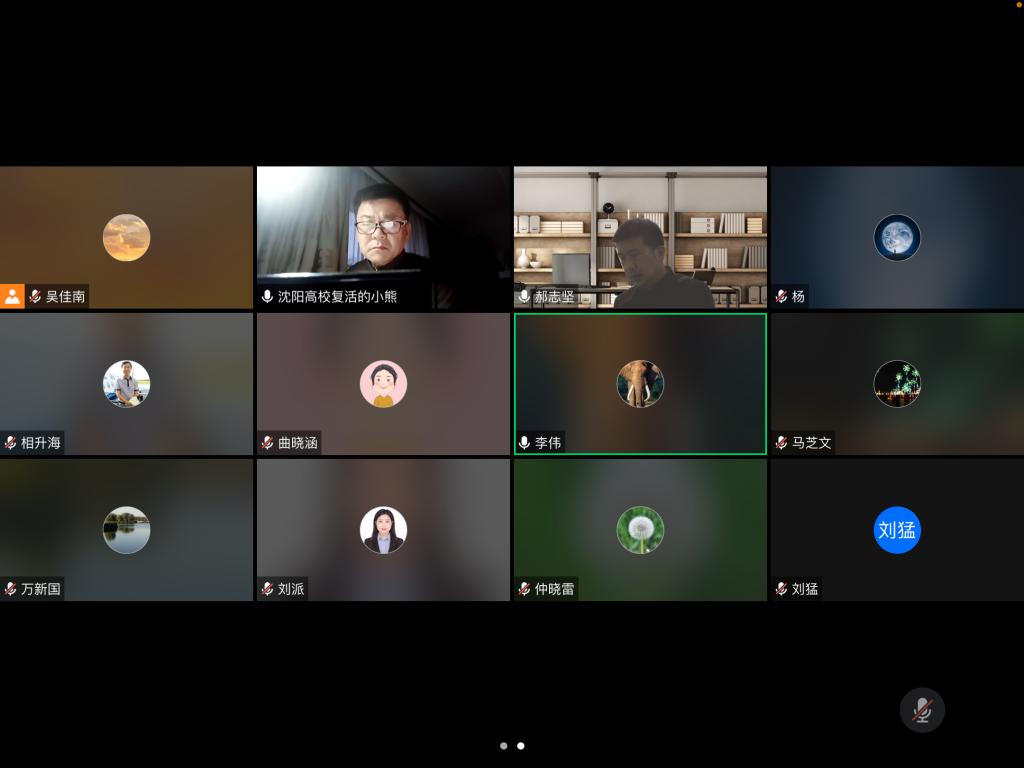Click the name label 仲晓雷
Image resolution: width=1024 pixels, height=768 pixels.
tap(554, 589)
